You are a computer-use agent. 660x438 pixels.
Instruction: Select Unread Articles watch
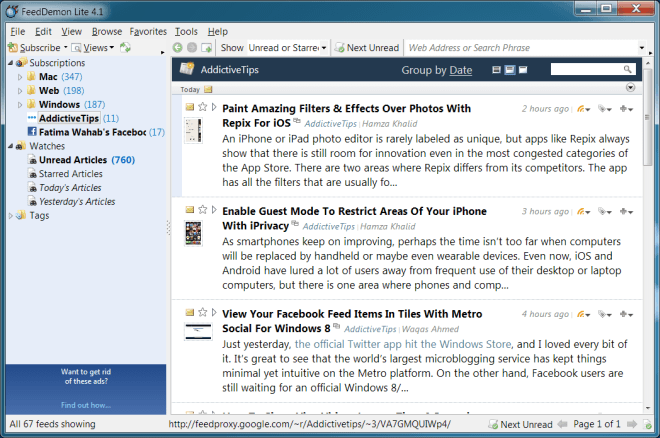point(73,160)
